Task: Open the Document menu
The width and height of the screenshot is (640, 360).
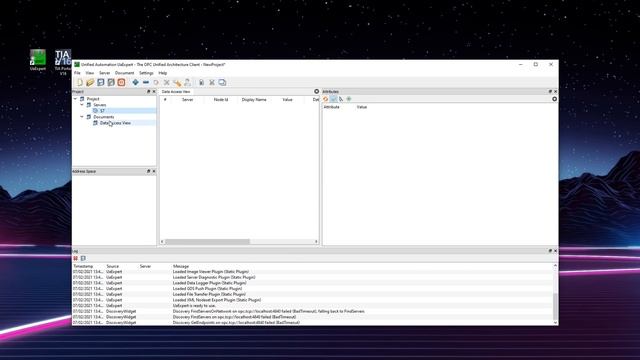Action: click(x=124, y=73)
